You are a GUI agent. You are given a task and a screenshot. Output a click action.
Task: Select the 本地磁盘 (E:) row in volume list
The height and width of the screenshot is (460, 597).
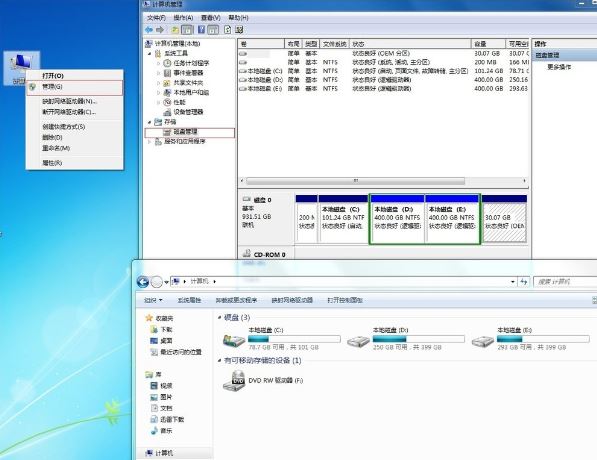[x=383, y=89]
